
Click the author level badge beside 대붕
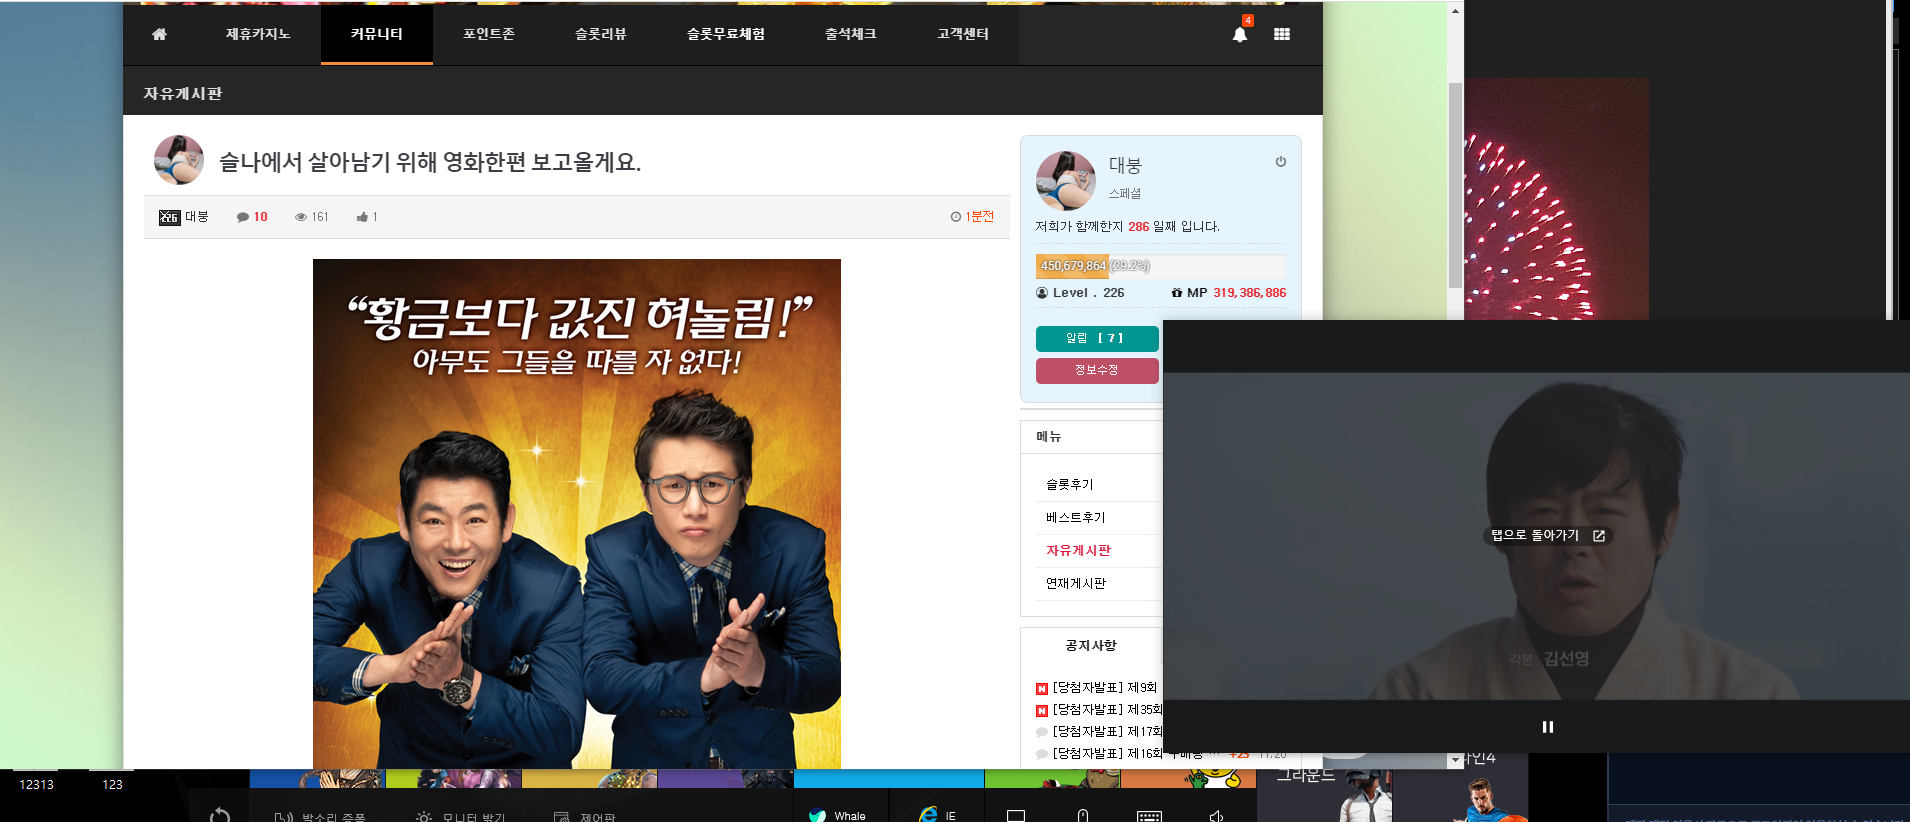[169, 217]
